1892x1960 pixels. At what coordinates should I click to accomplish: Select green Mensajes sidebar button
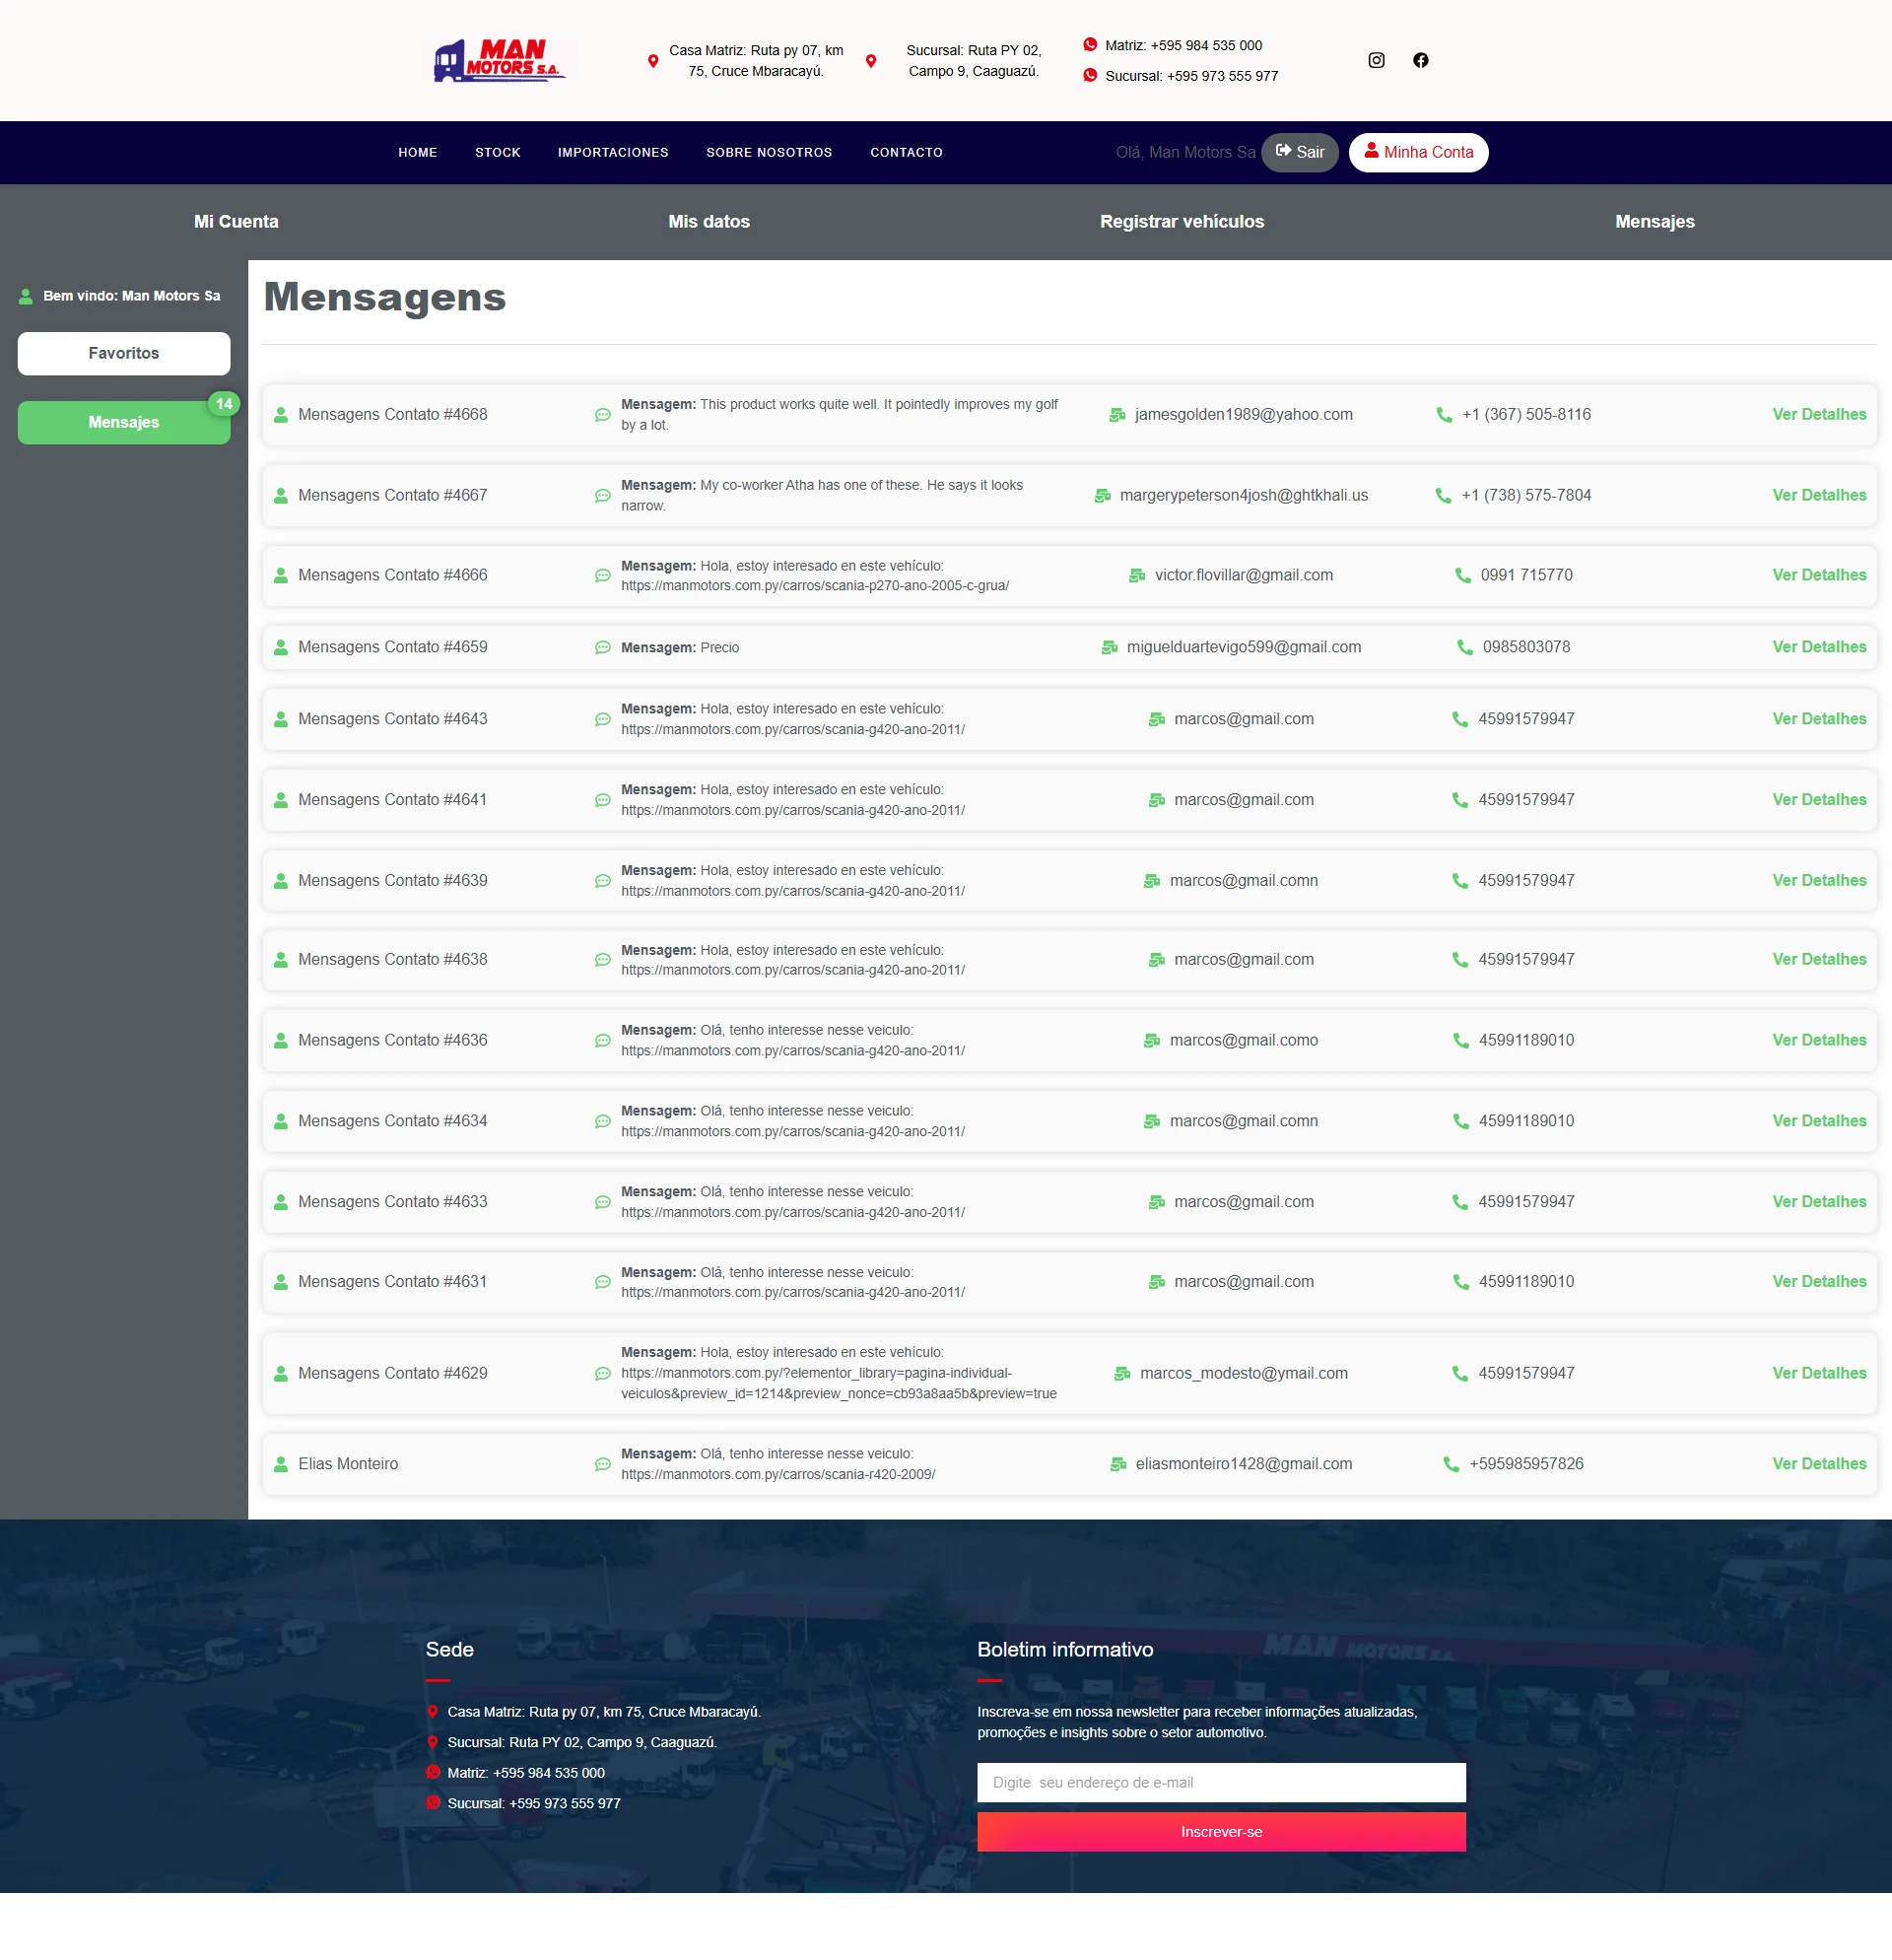pos(124,422)
